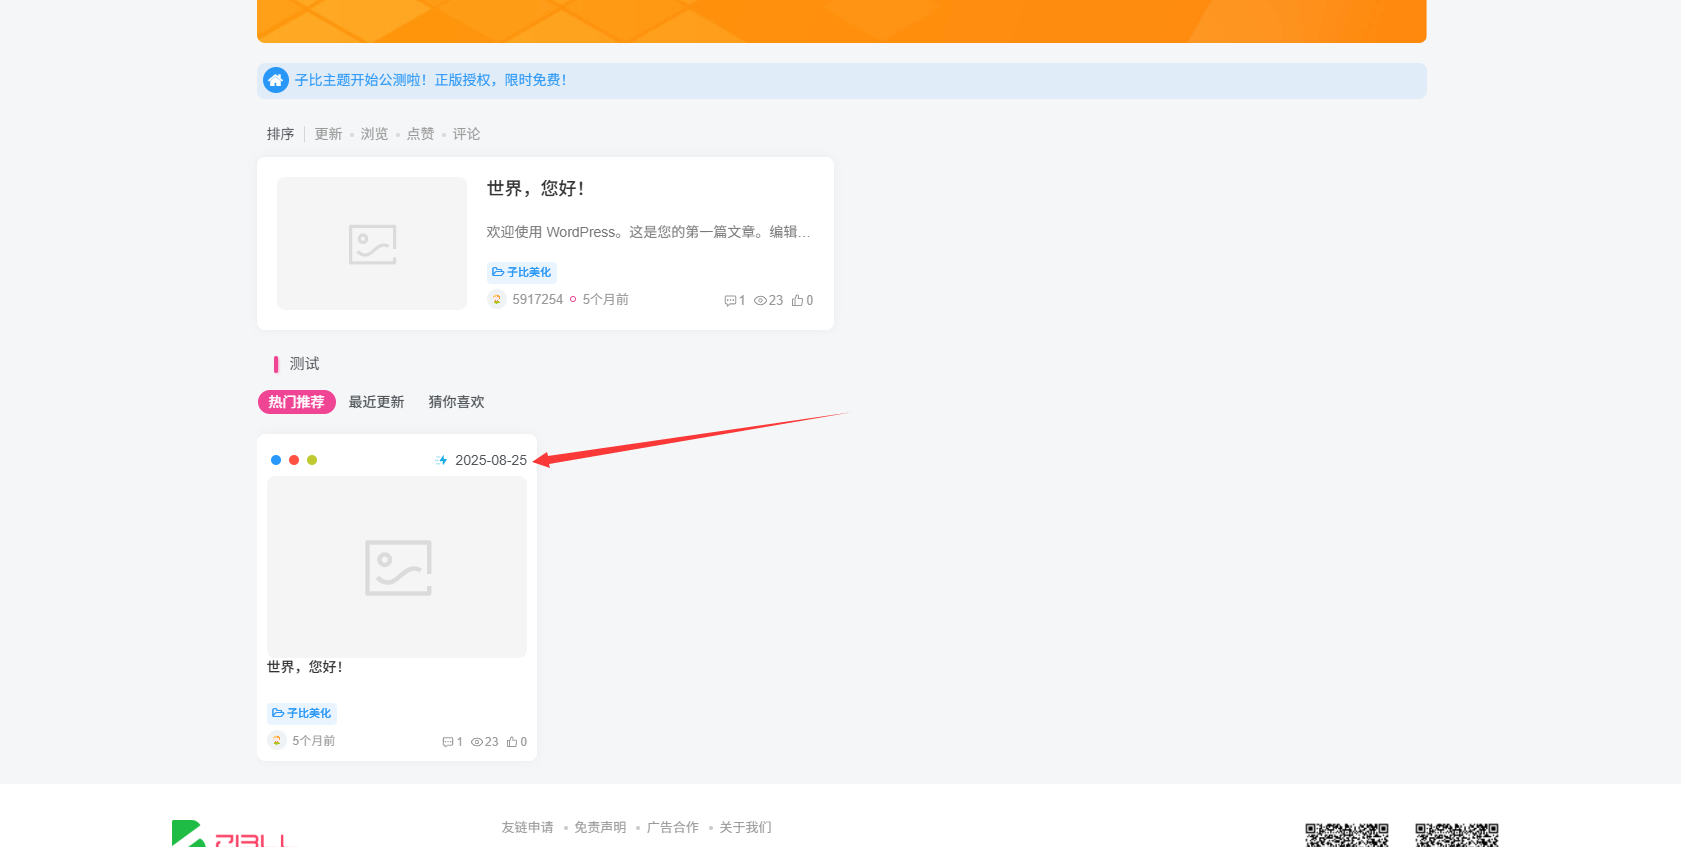The width and height of the screenshot is (1681, 847).
Task: Click the orange banner at top
Action: [x=841, y=21]
